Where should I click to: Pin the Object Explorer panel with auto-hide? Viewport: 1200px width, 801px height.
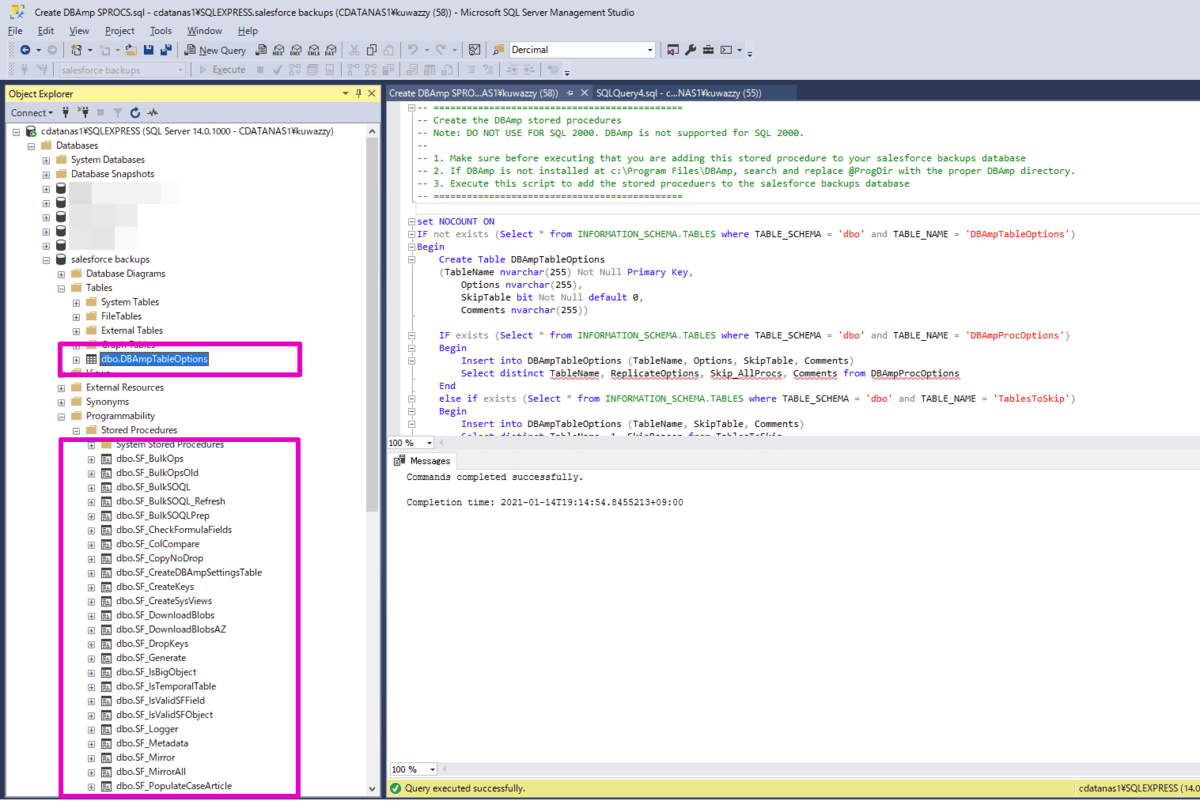[x=358, y=93]
